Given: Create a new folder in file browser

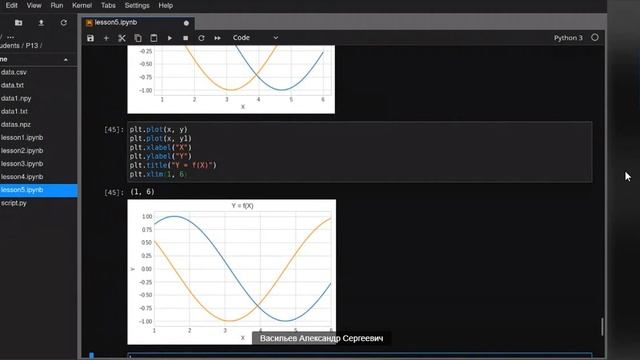Looking at the screenshot, I should [x=18, y=23].
